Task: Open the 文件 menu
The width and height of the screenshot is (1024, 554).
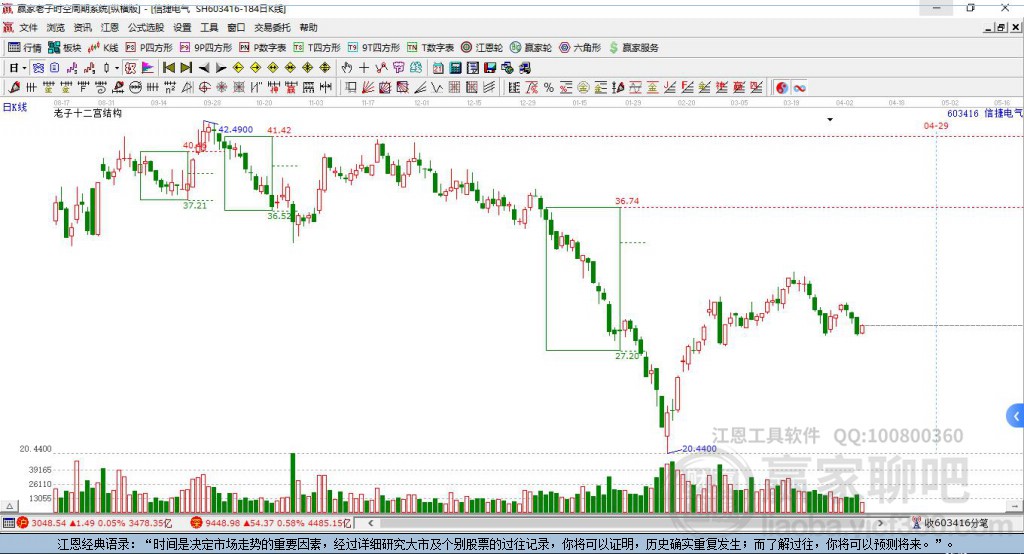Action: click(28, 27)
